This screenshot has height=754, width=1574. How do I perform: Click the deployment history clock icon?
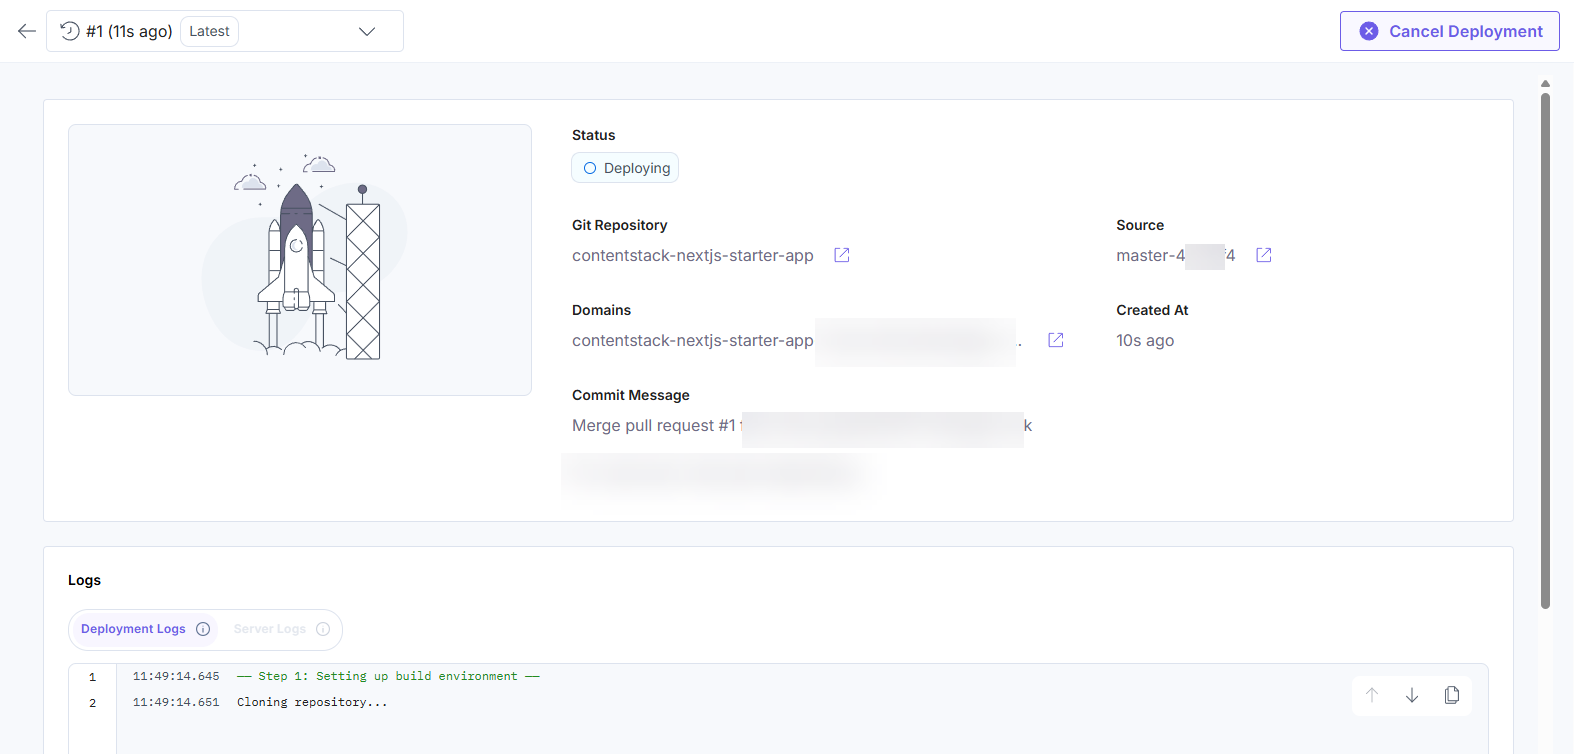(x=70, y=31)
